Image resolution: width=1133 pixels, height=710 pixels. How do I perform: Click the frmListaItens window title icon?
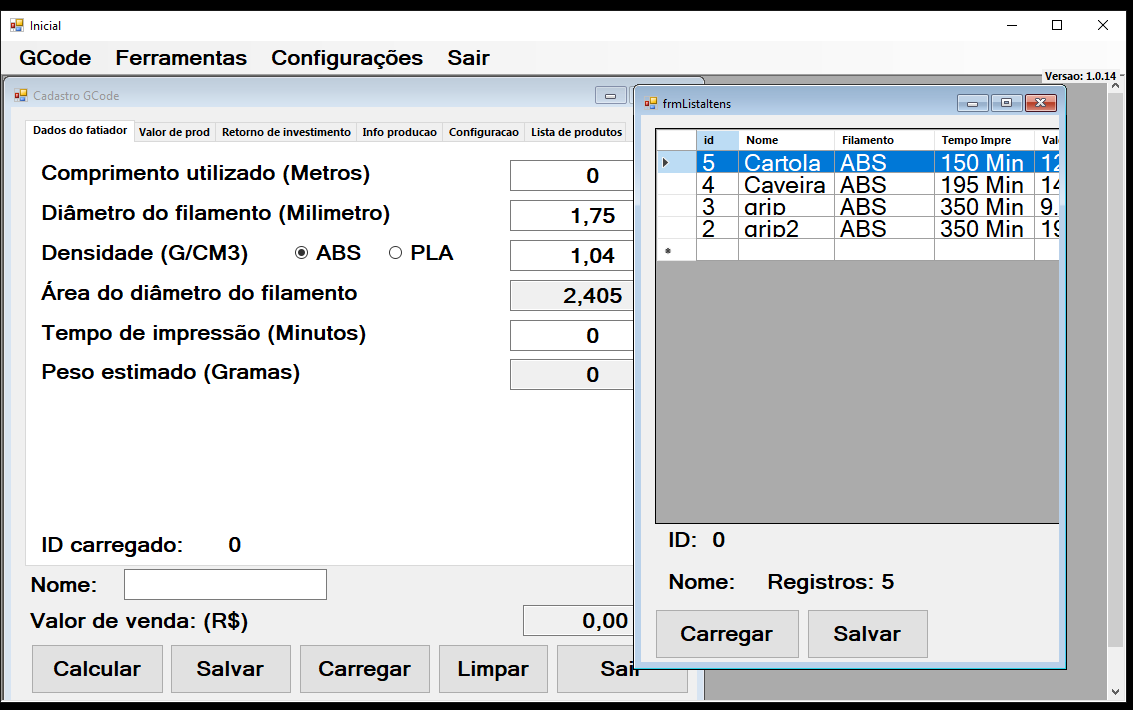click(x=651, y=103)
